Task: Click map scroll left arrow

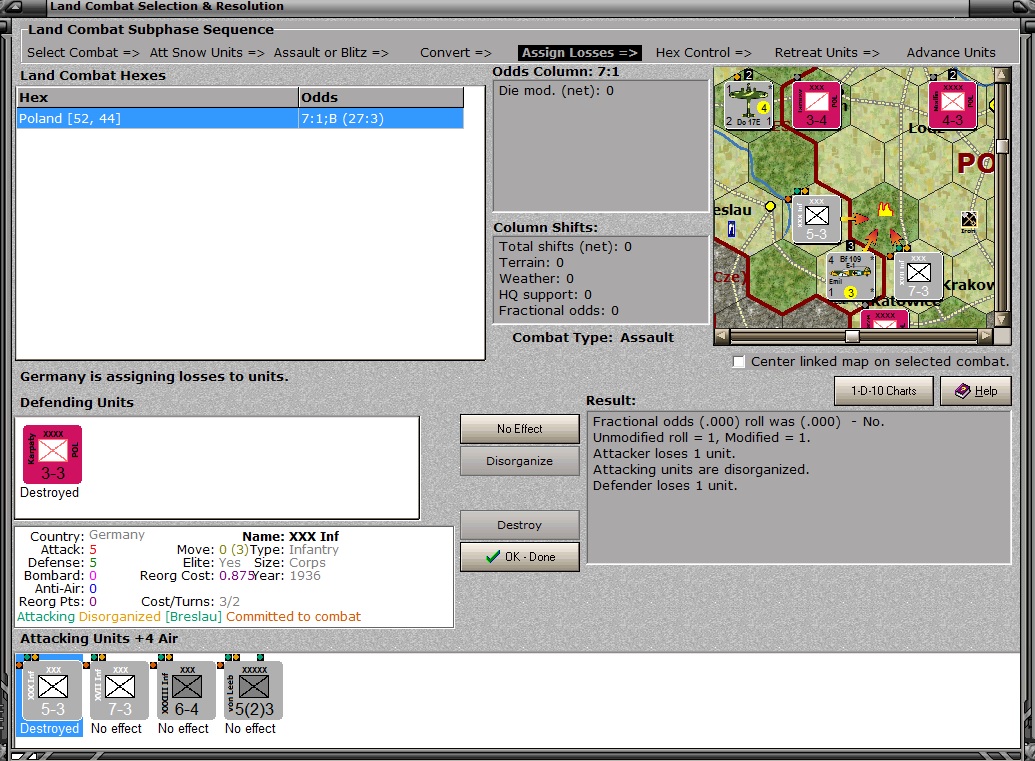Action: coord(721,336)
